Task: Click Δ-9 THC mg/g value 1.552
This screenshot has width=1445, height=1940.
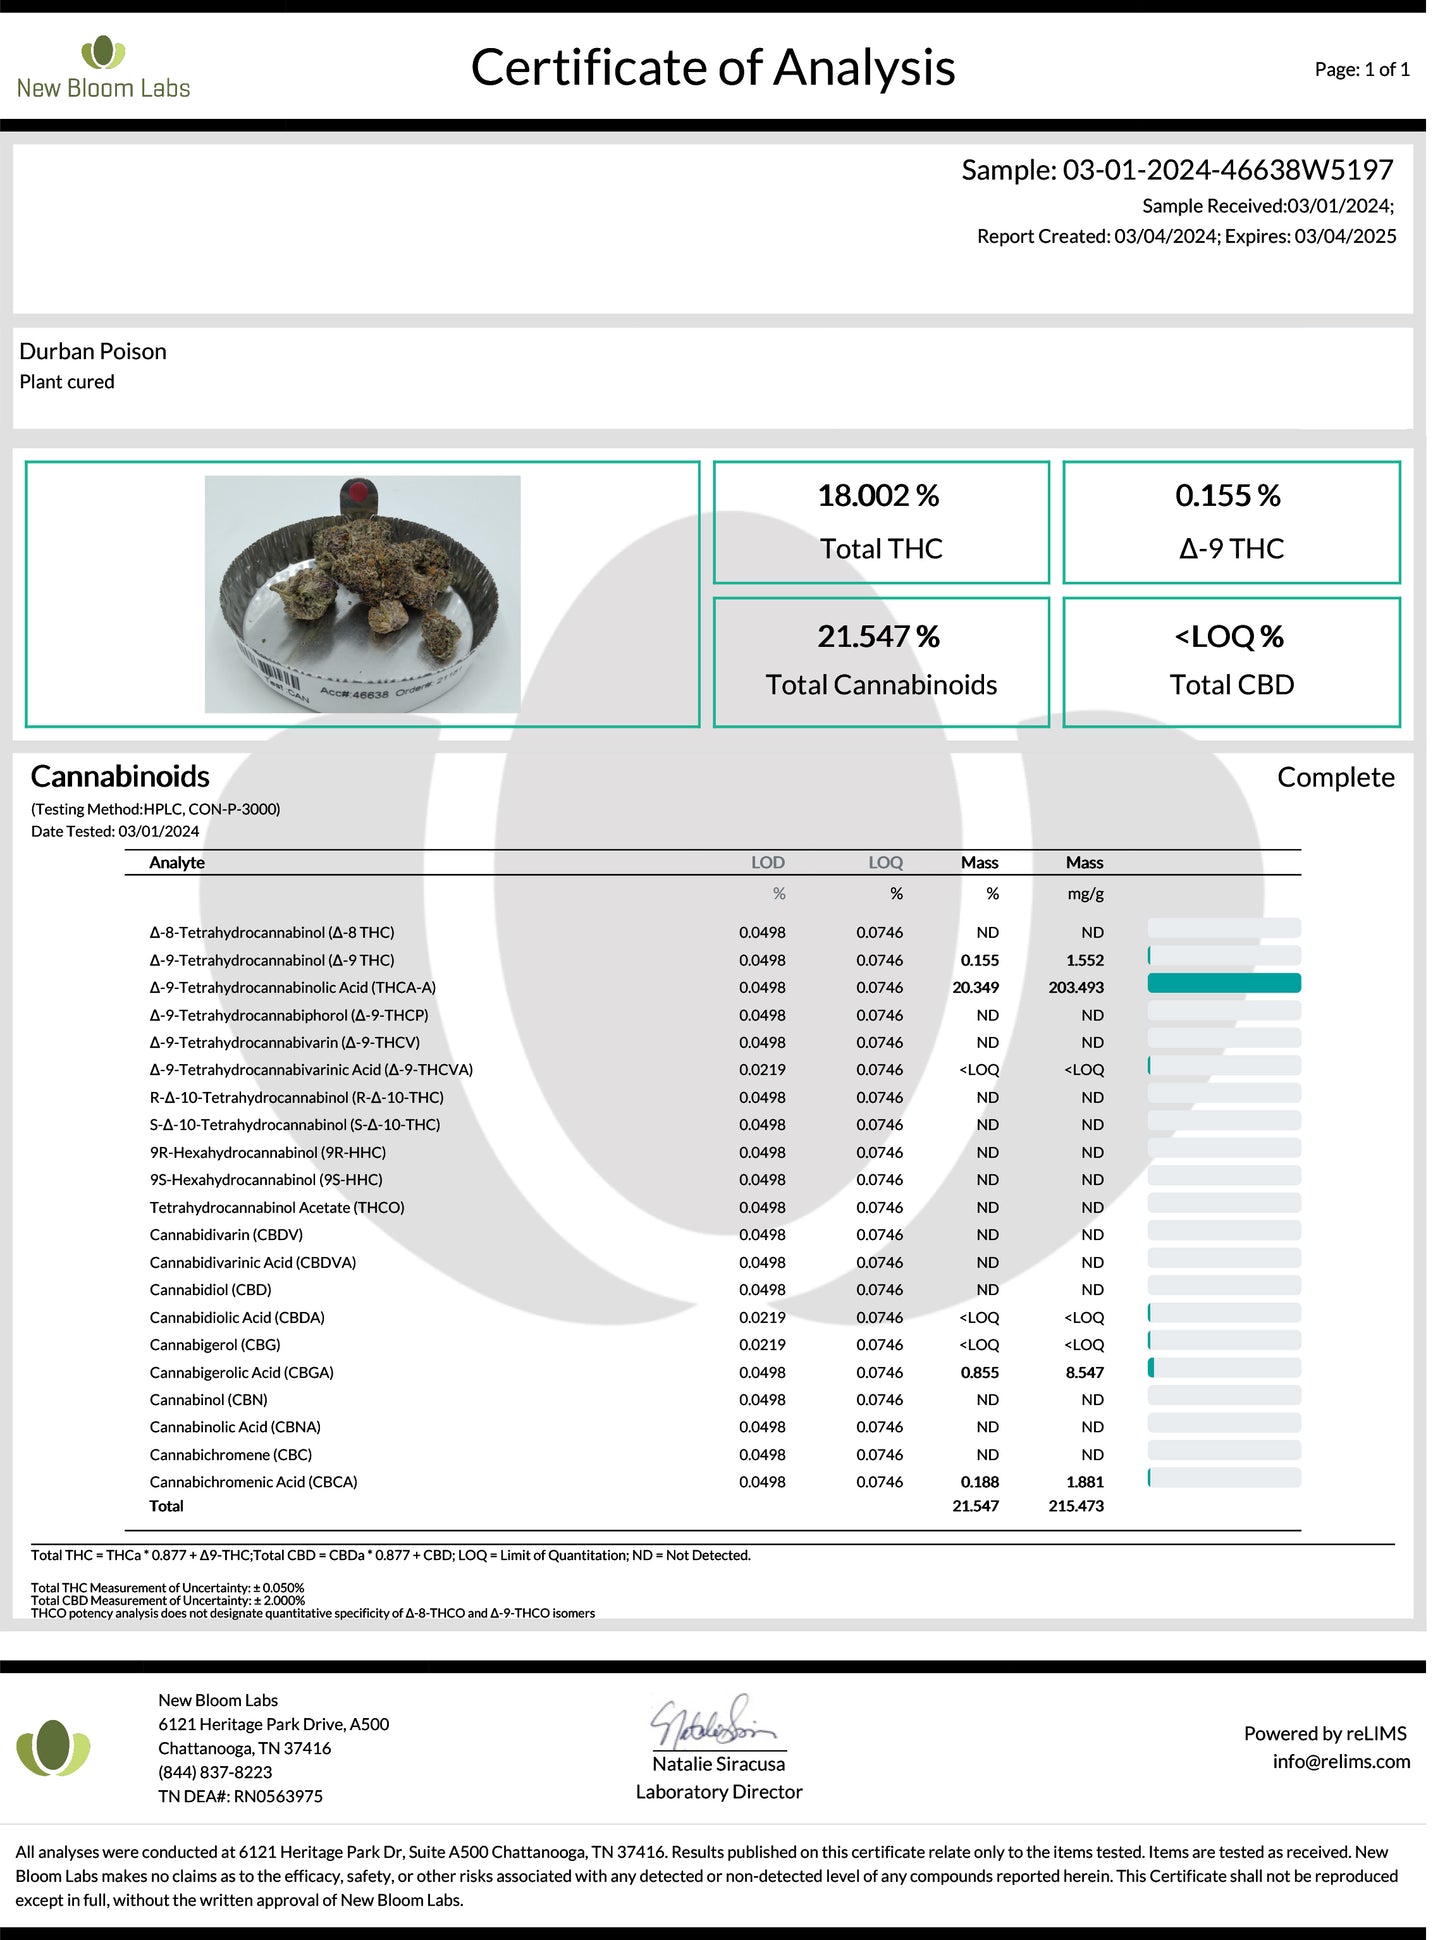Action: tap(1085, 960)
